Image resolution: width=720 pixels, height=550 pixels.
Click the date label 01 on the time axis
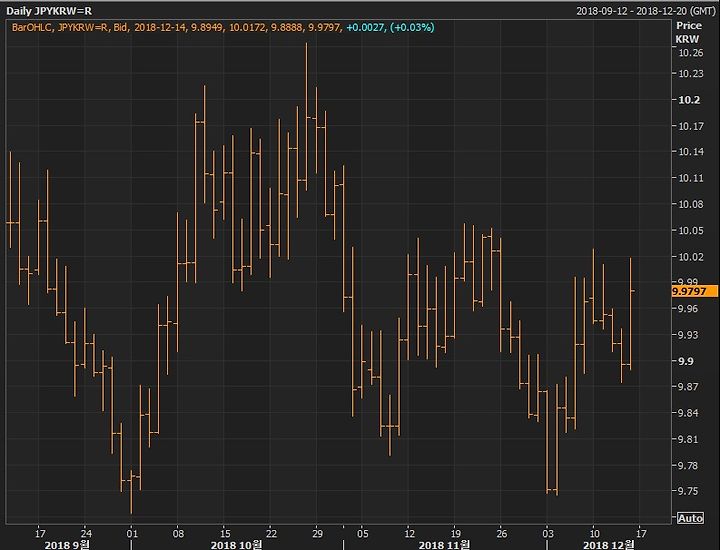point(132,533)
